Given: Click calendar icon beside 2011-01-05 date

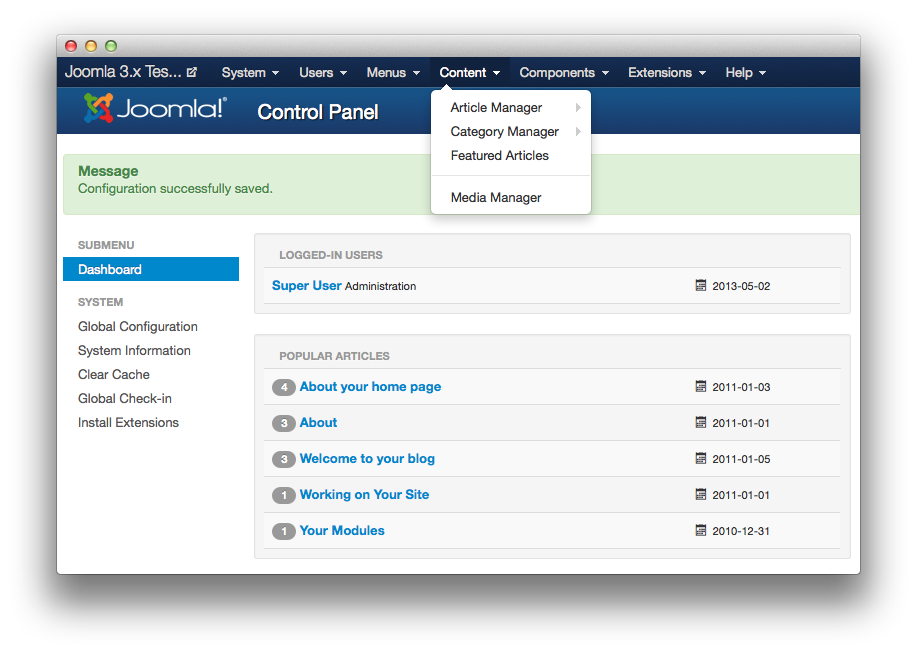Looking at the screenshot, I should (700, 458).
